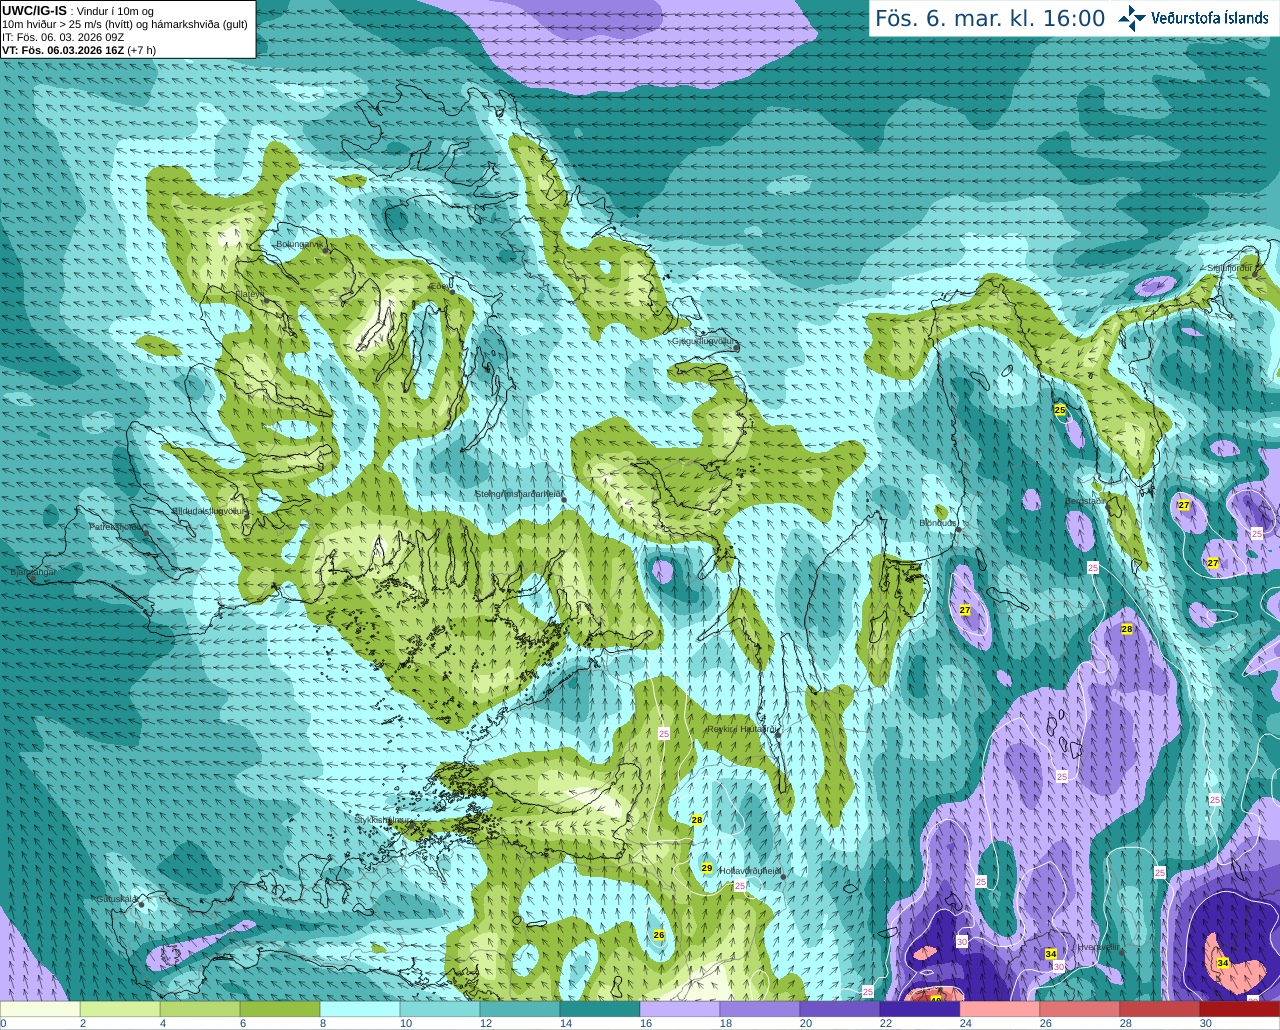The image size is (1280, 1030).
Task: Click the Gjögurflugvöllur station label
Action: 703,340
